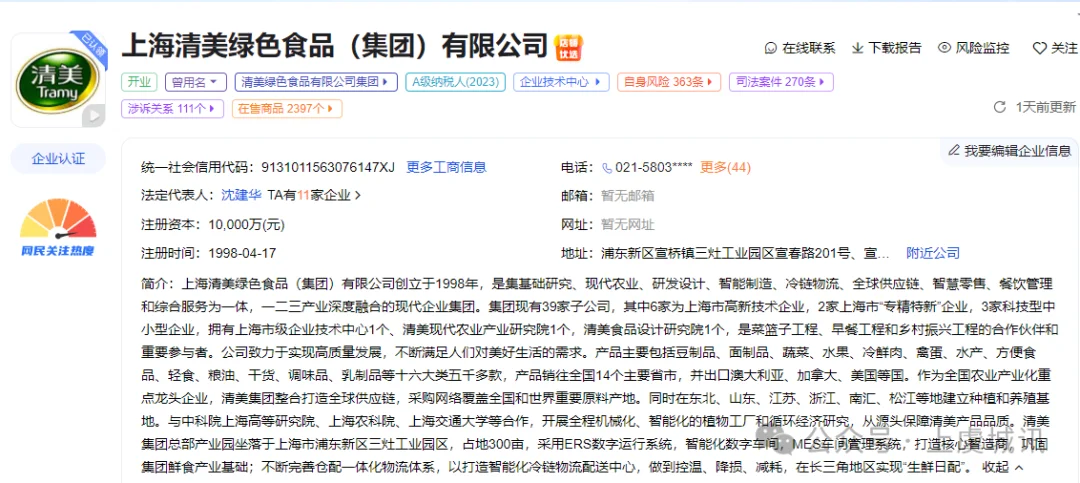Click the 暂无网址 text
Image resolution: width=1080 pixels, height=483 pixels.
[627, 225]
